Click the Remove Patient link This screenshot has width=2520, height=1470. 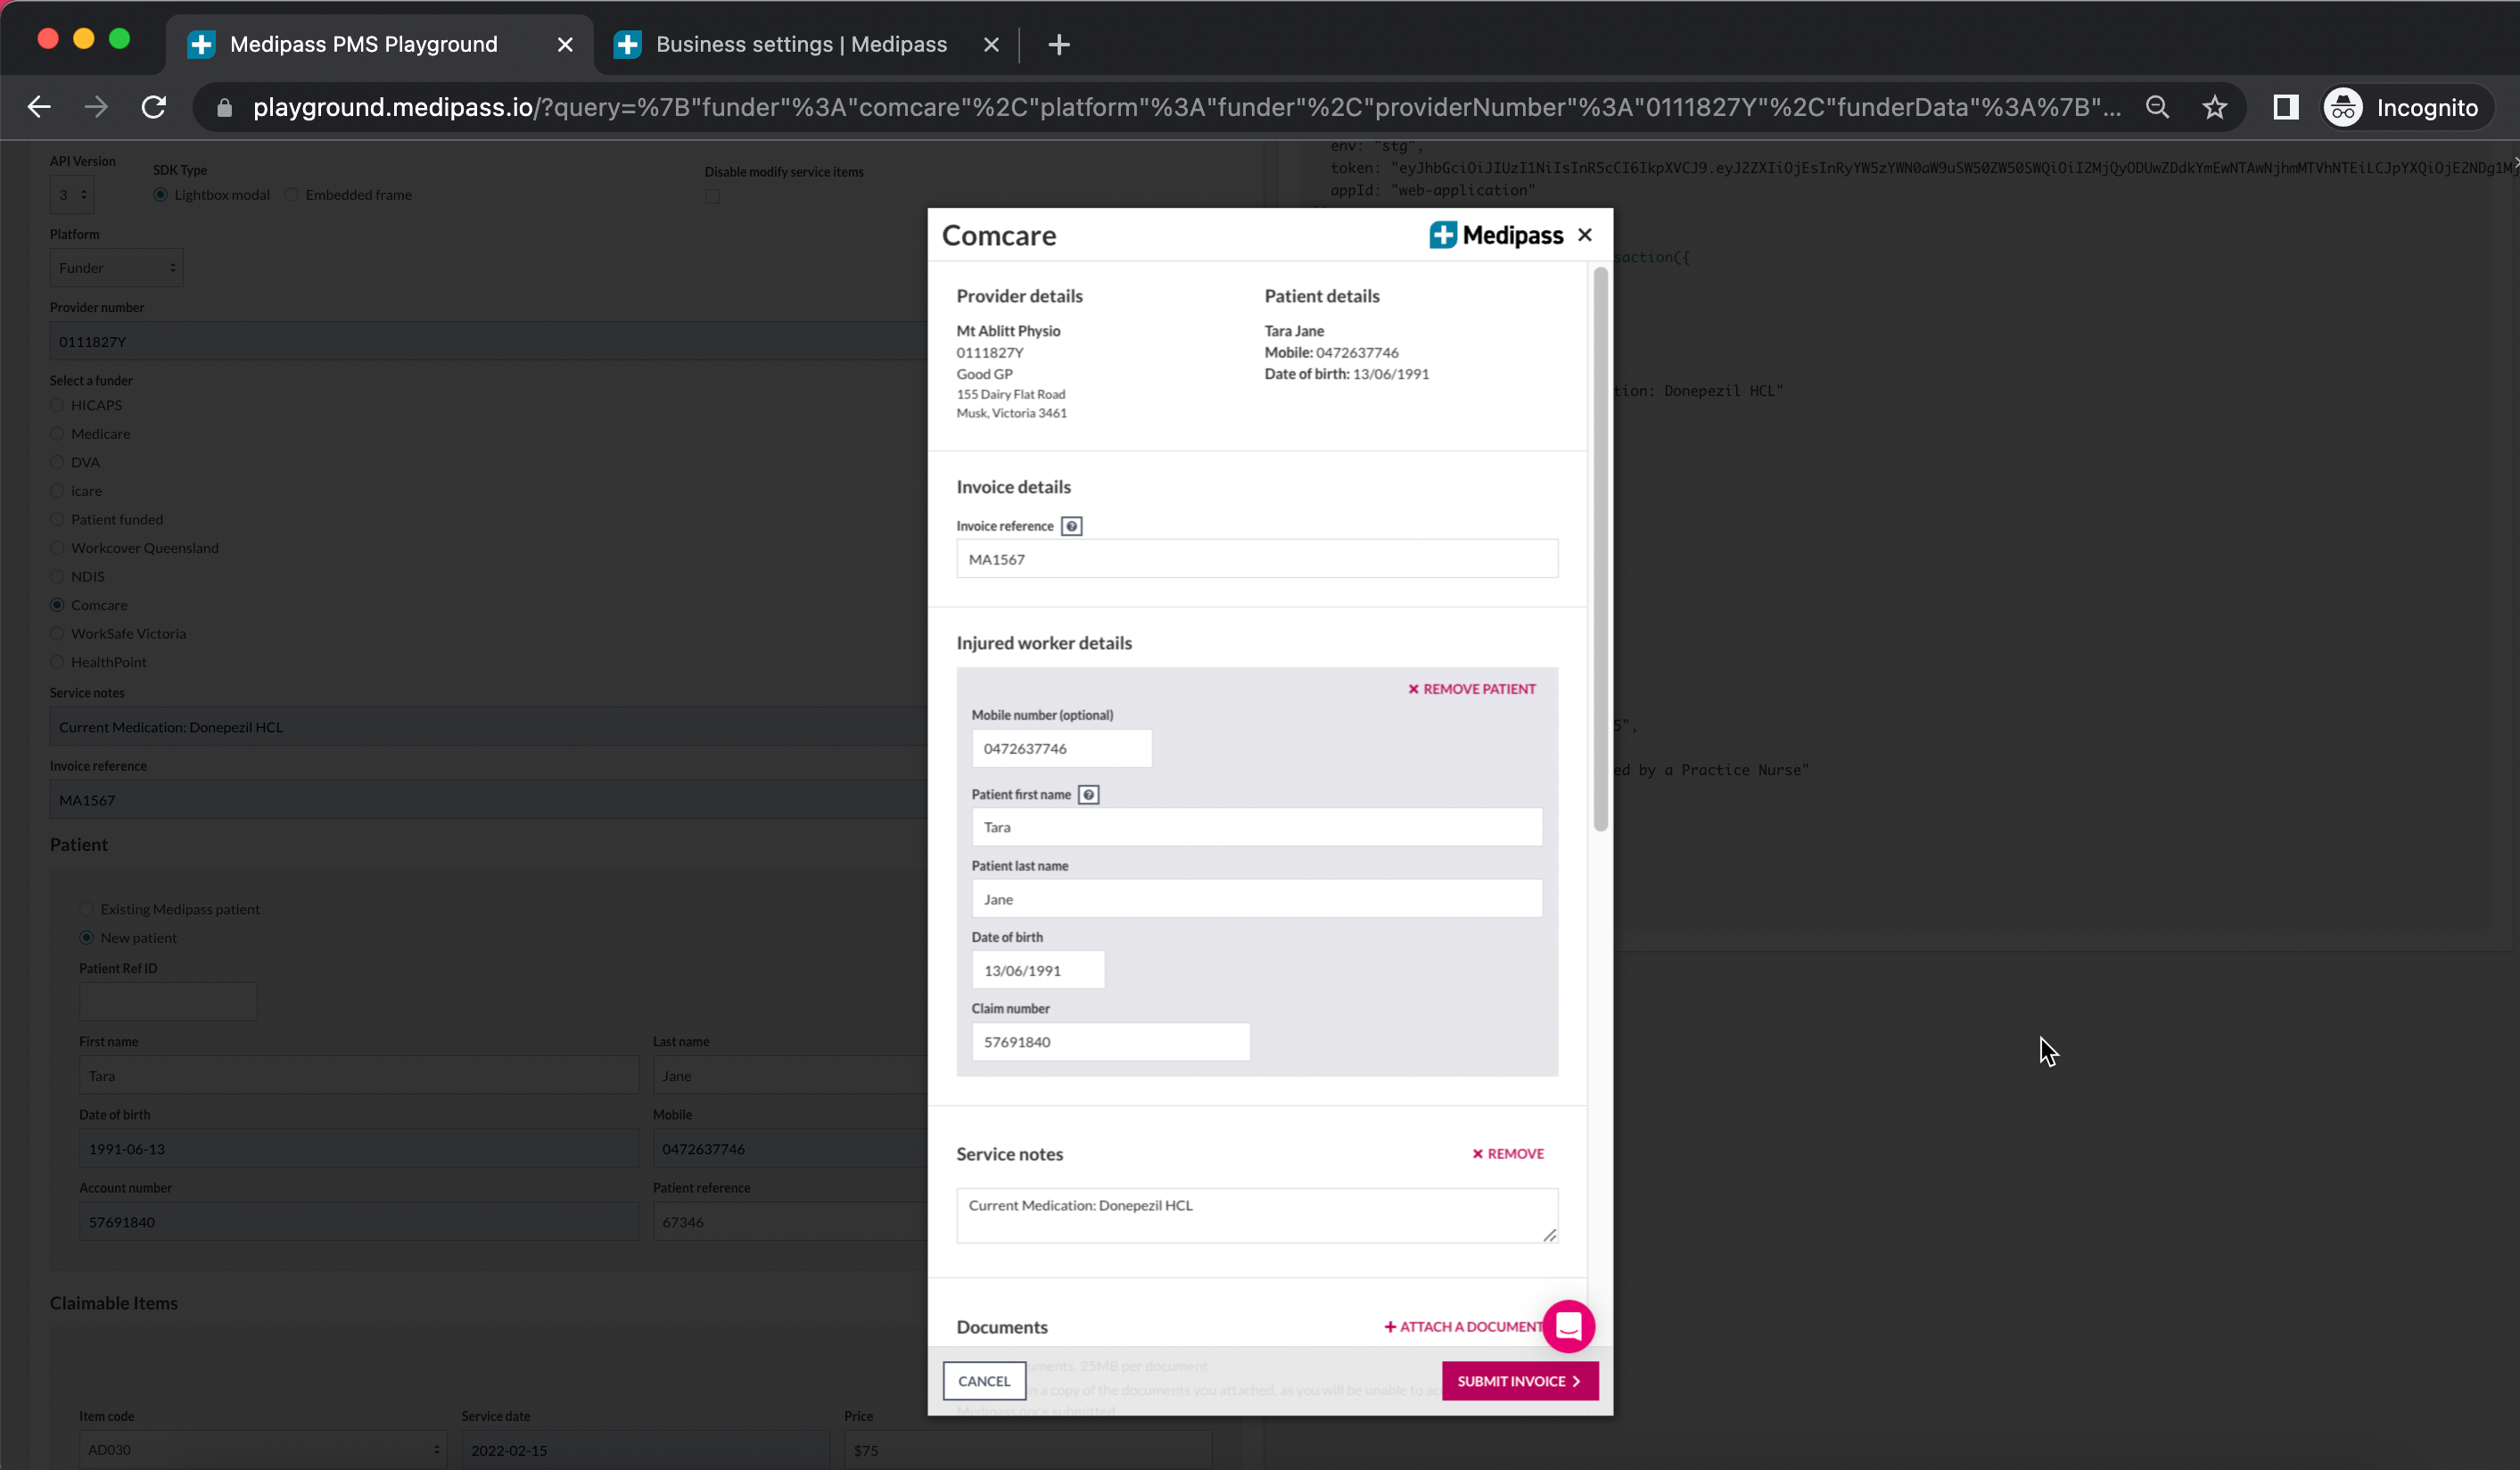tap(1471, 689)
